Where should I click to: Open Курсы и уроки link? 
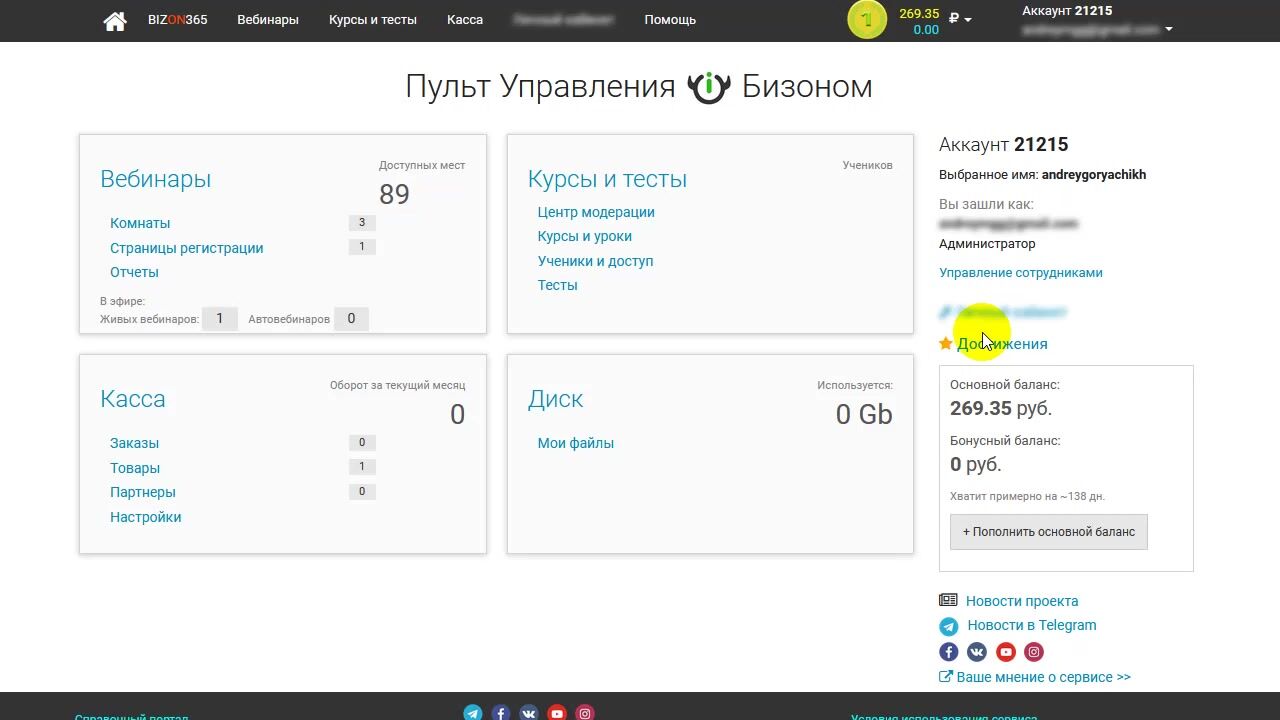pos(585,236)
